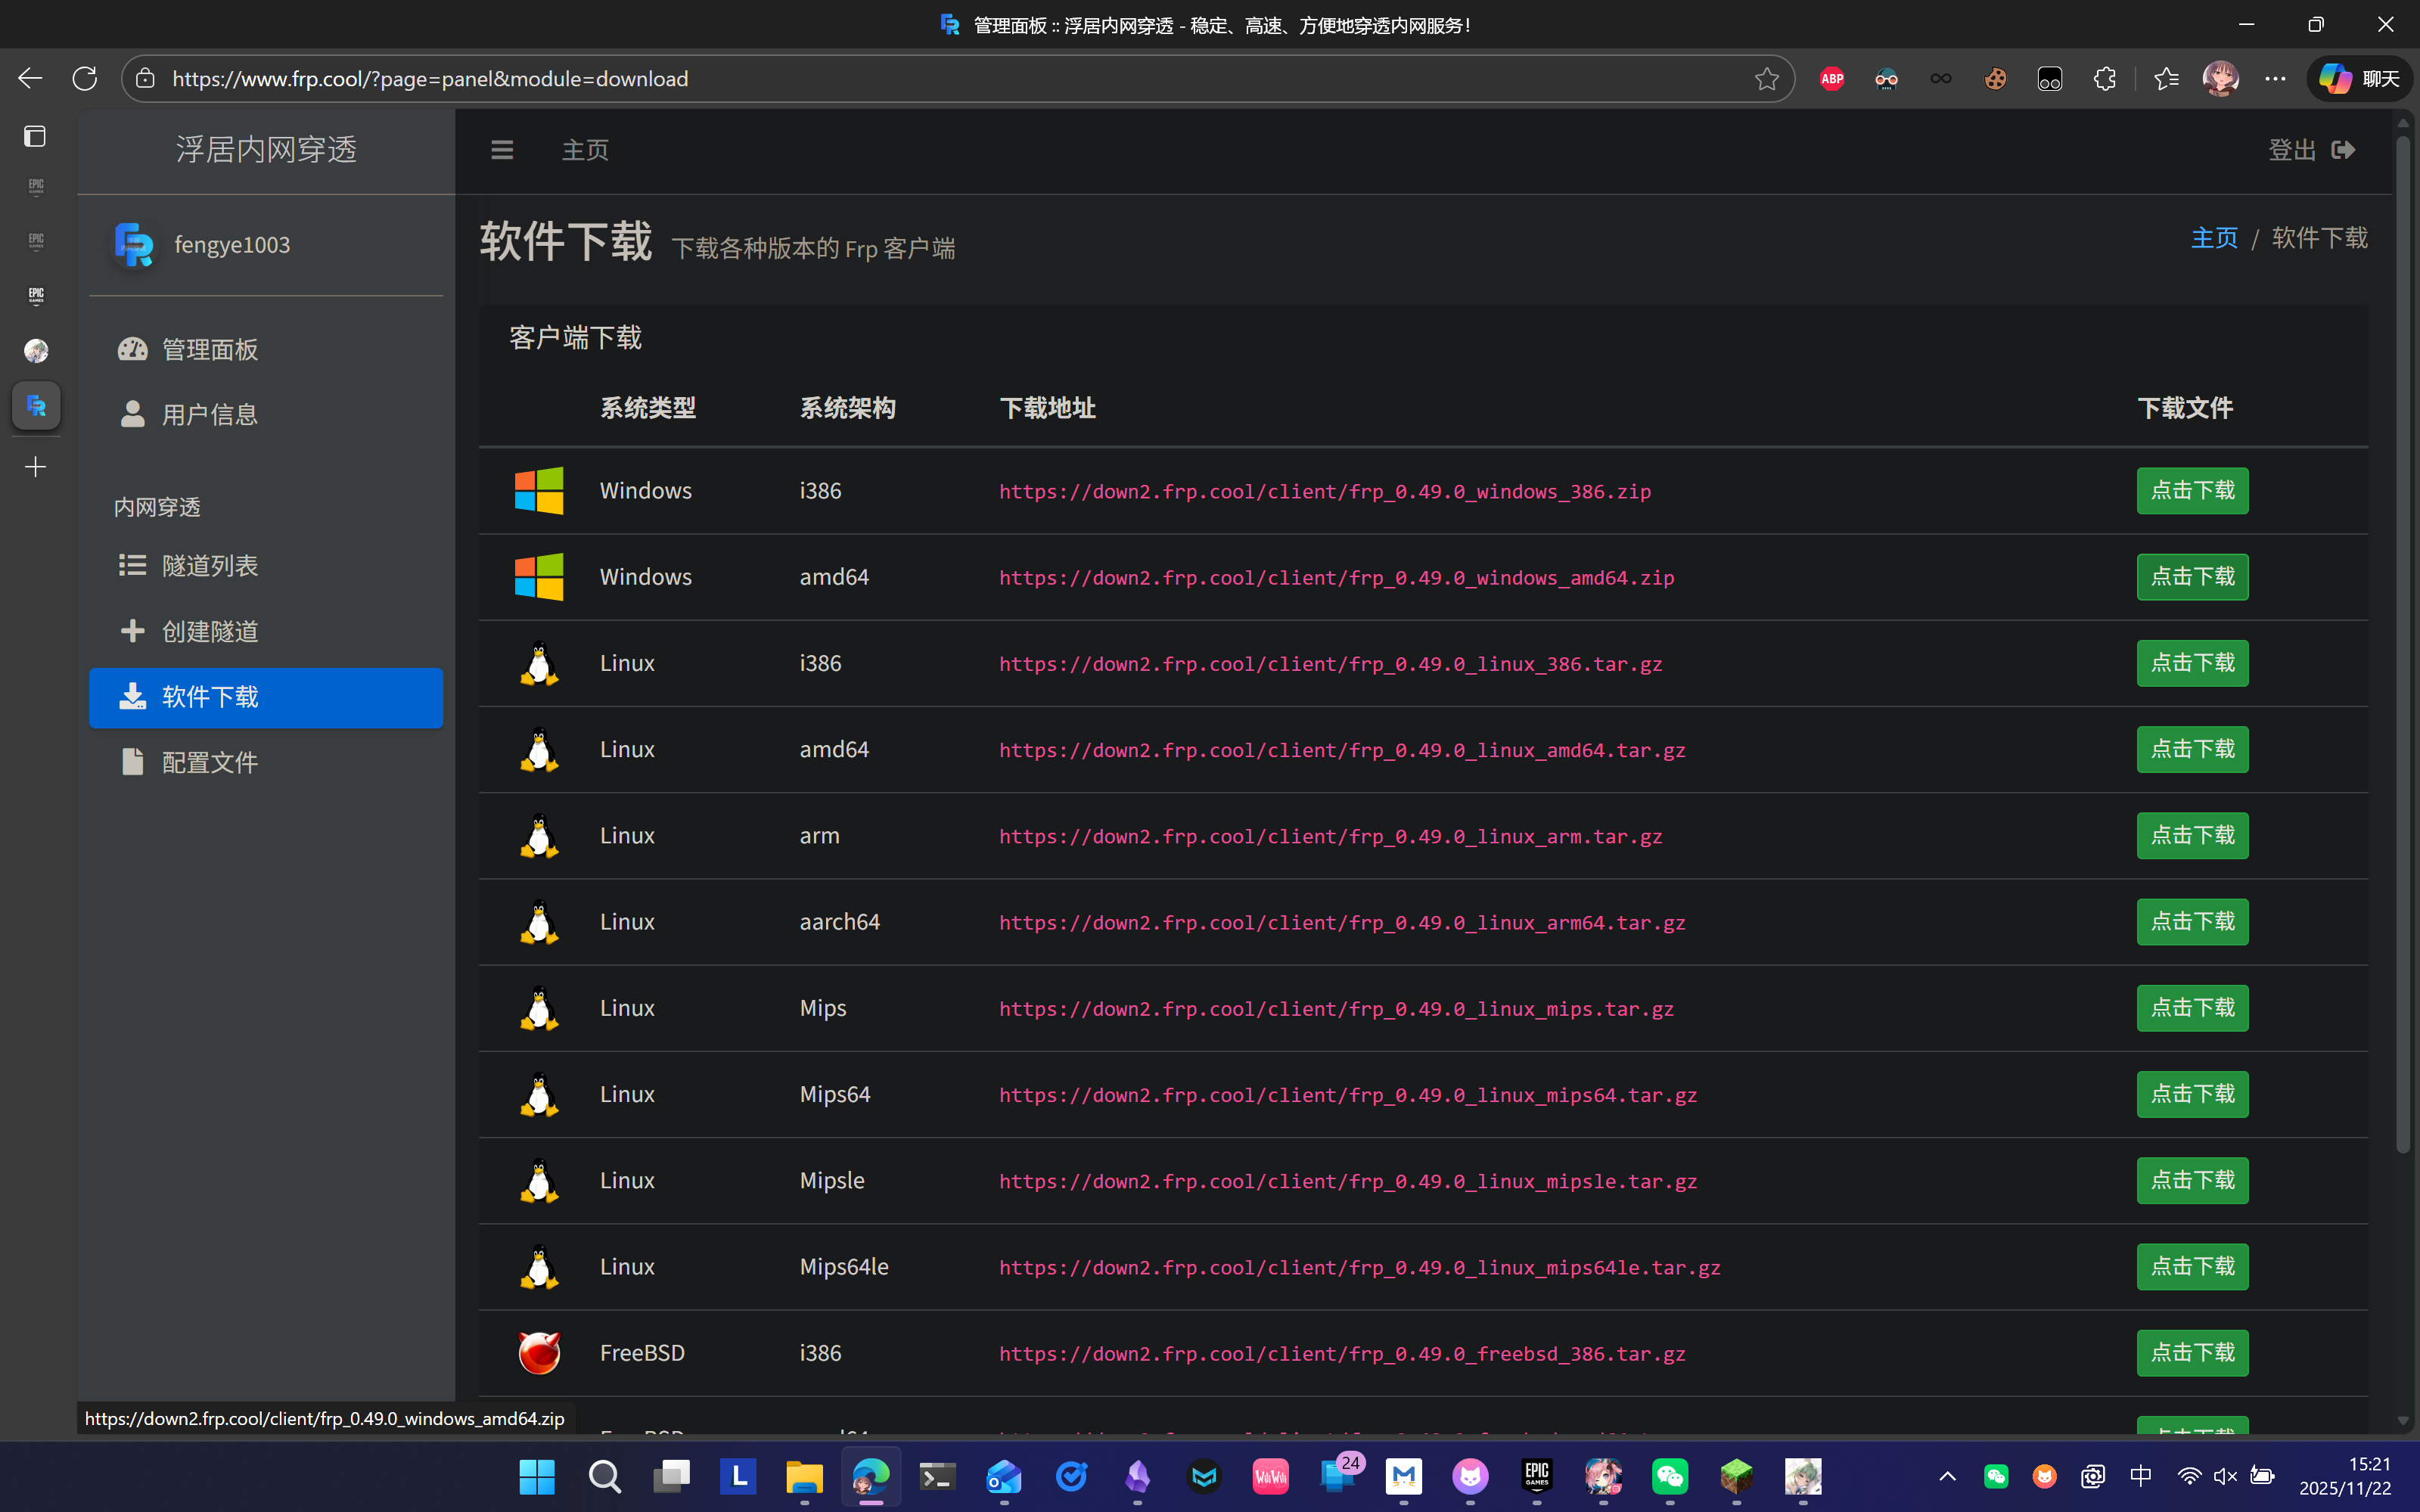Open WeChat from the taskbar
2420x1512 pixels.
[1670, 1476]
